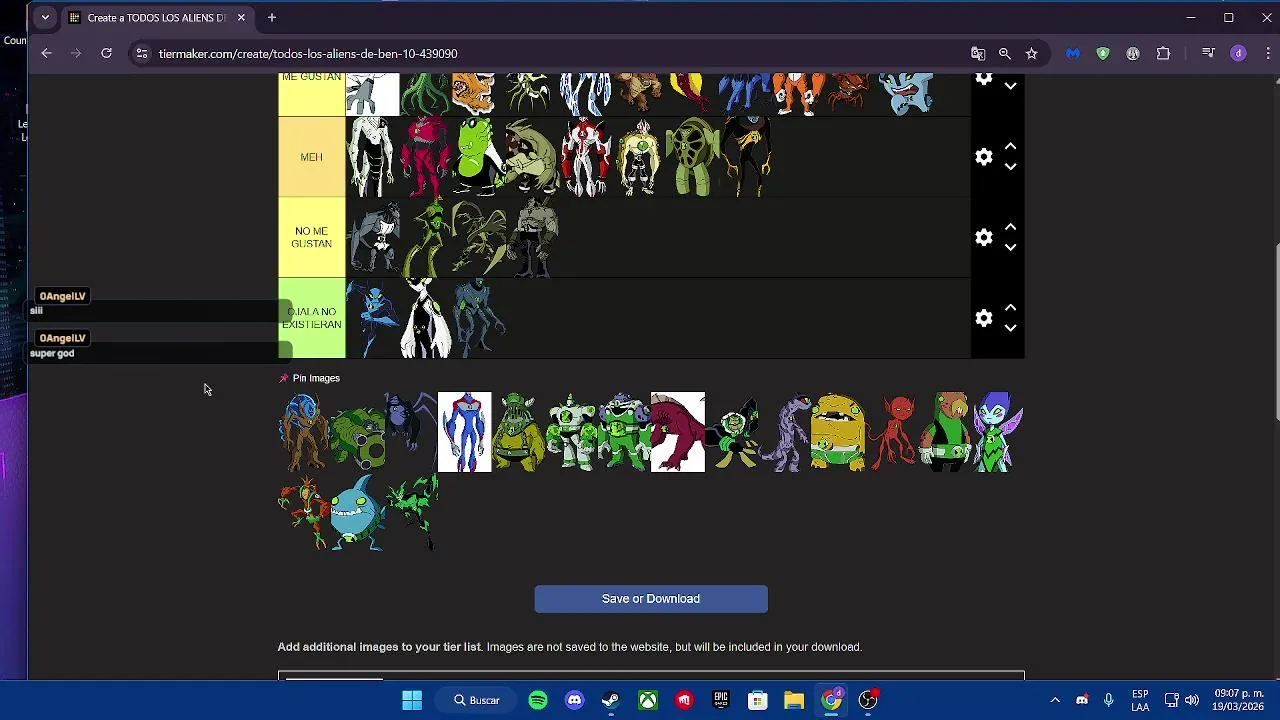Select green frog-like alien in MEH row
Viewport: 1280px width, 720px height.
(x=478, y=157)
